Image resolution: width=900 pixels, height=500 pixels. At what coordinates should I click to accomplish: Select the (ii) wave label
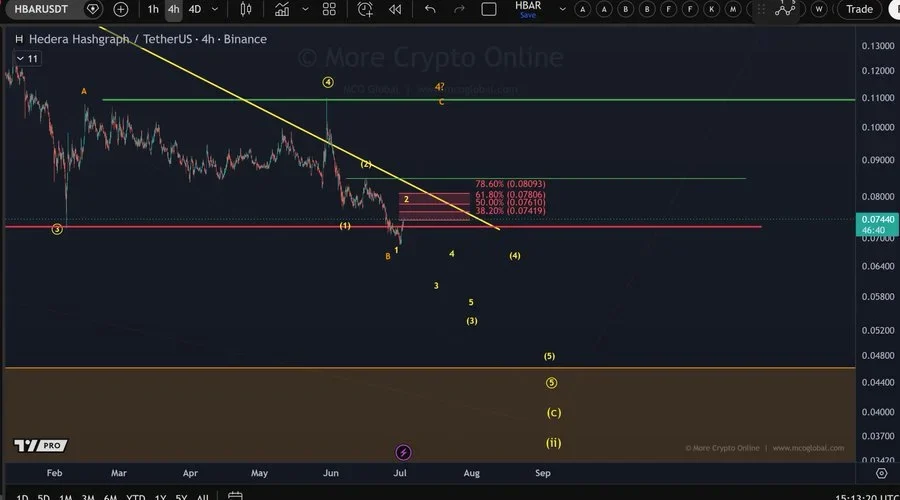click(x=553, y=443)
